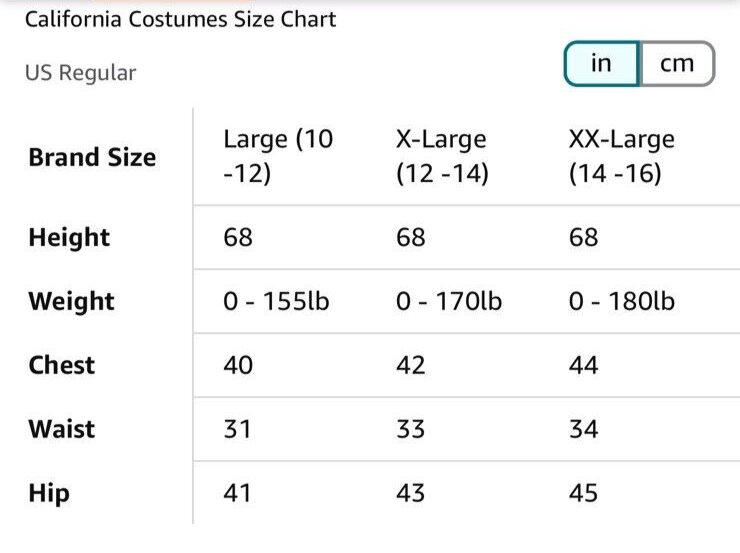740x553 pixels.
Task: Select XX-Large chest value 44
Action: click(x=583, y=365)
